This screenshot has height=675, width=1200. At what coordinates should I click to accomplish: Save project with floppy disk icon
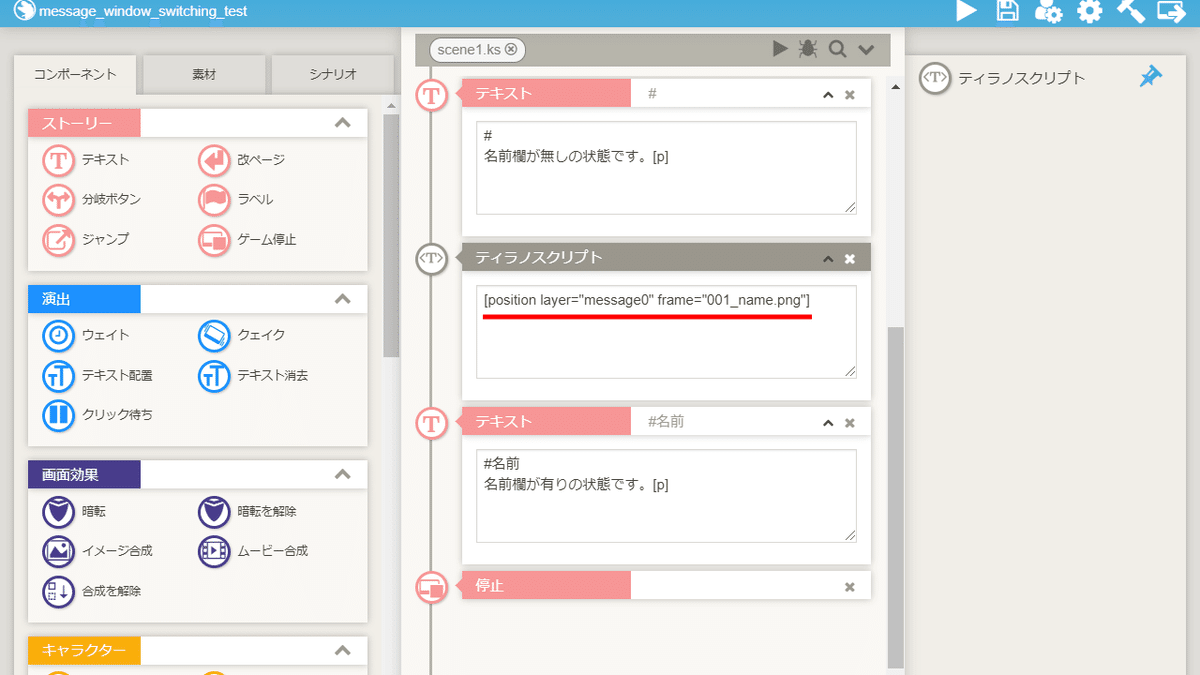coord(1008,11)
